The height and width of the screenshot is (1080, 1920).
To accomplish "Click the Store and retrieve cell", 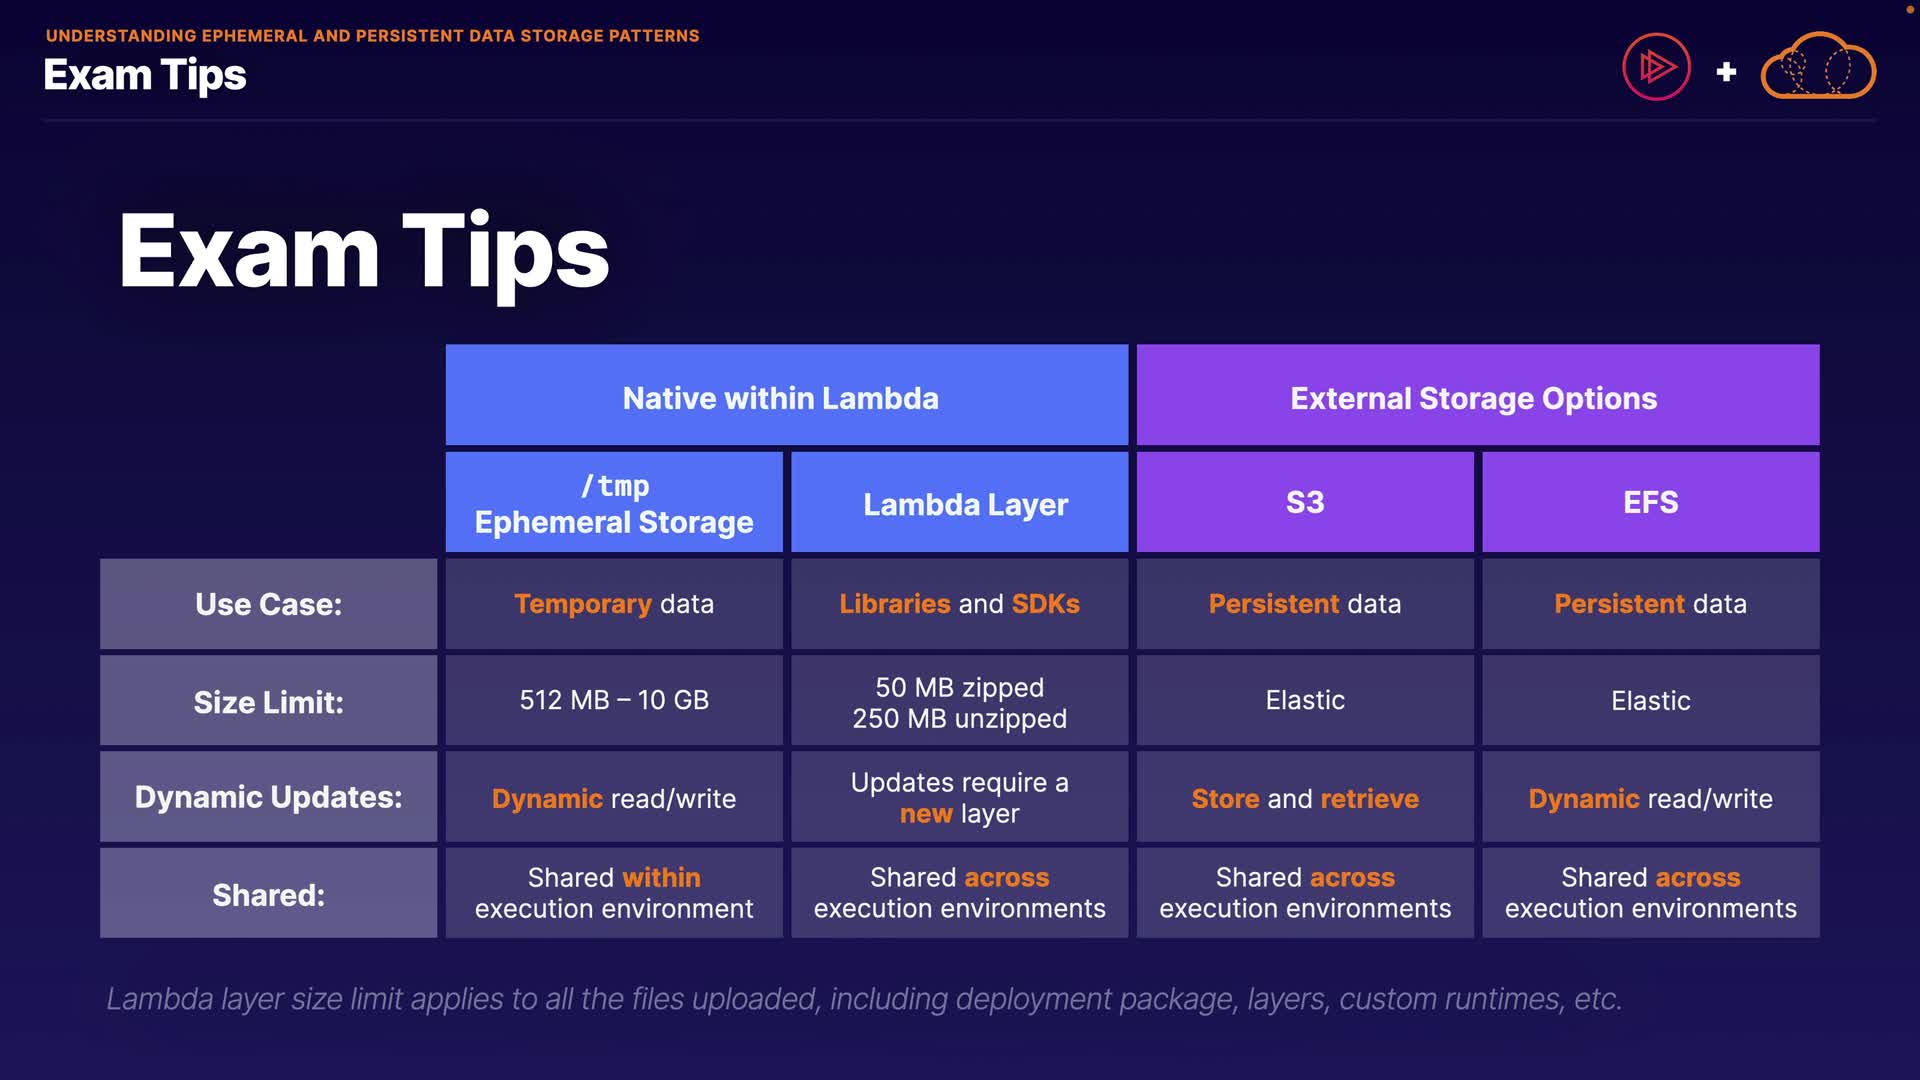I will [1304, 798].
